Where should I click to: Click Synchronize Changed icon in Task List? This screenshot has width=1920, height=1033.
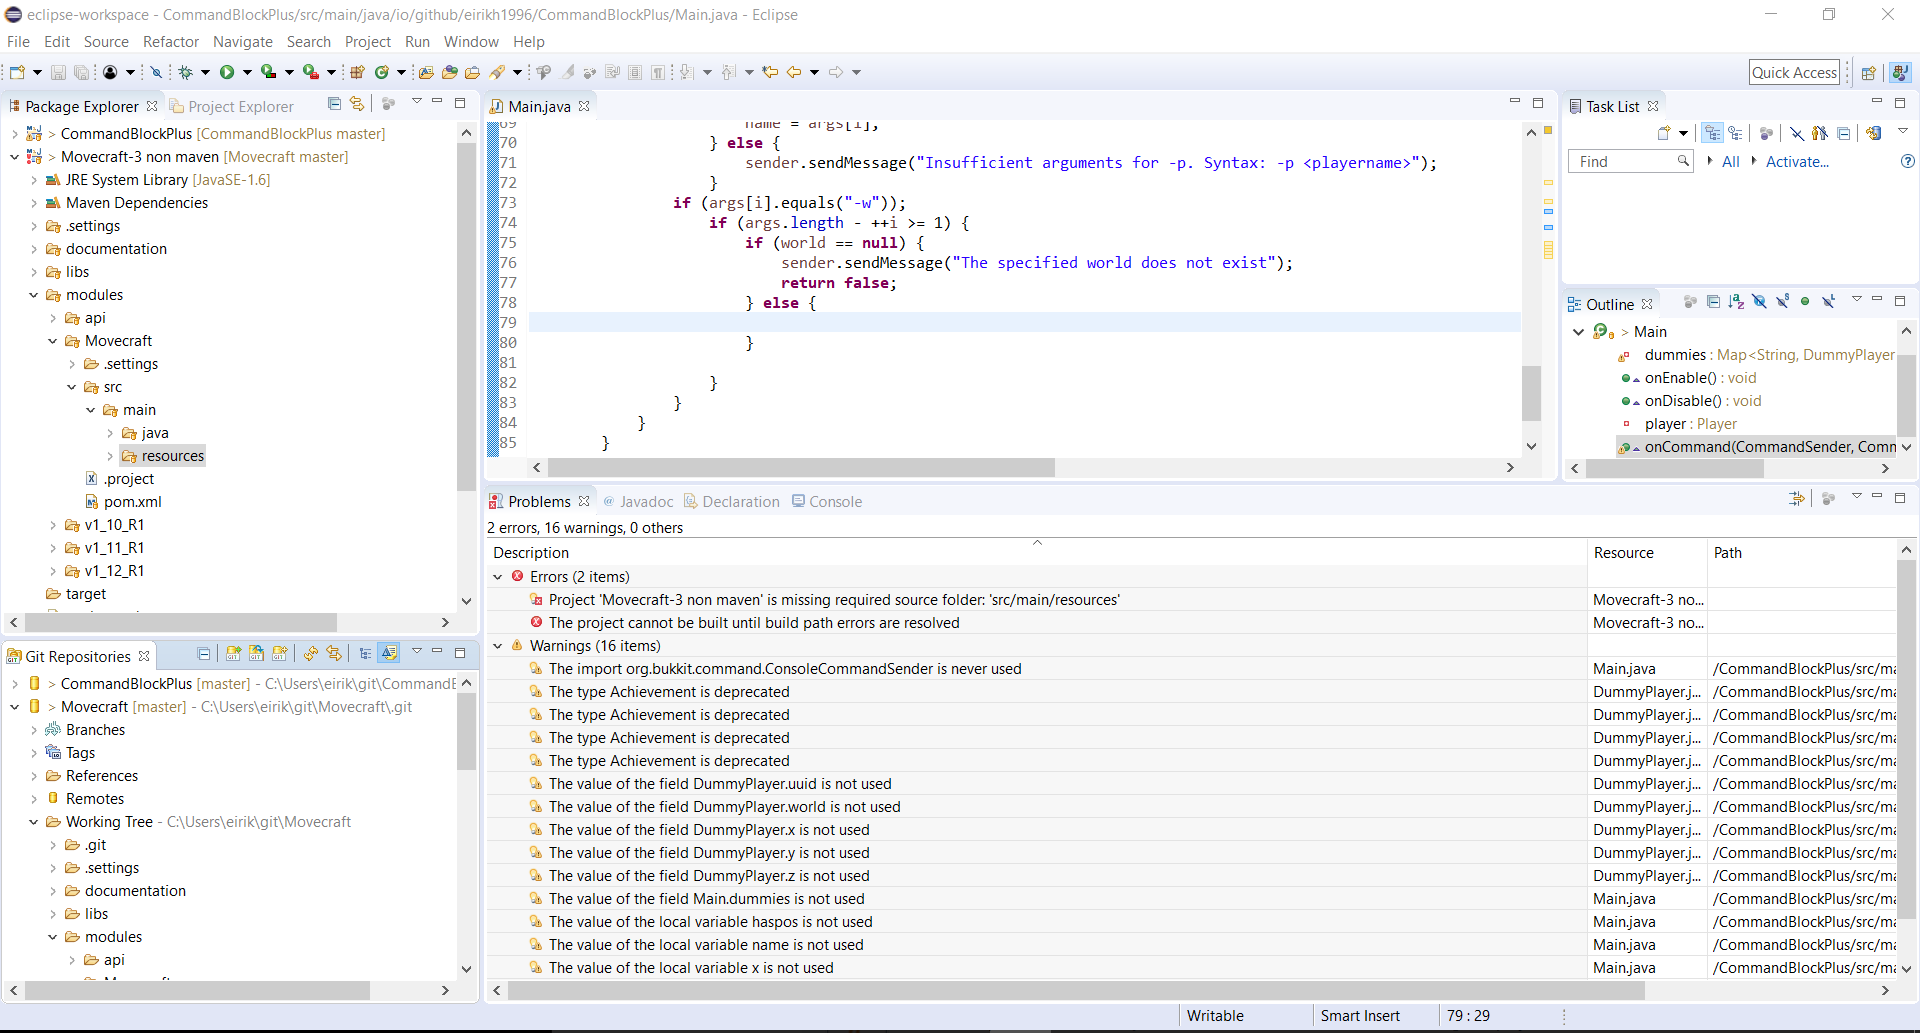point(1873,133)
